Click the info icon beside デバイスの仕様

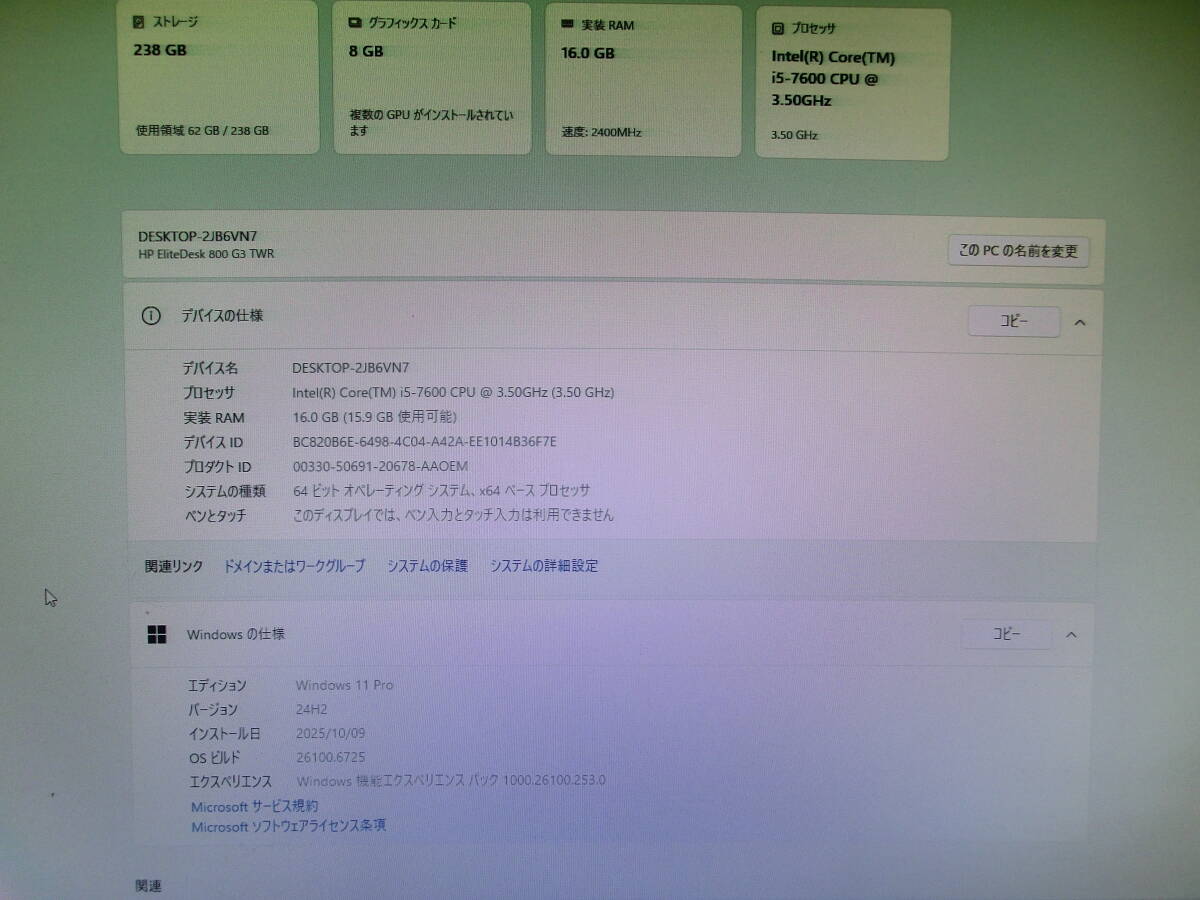click(151, 316)
